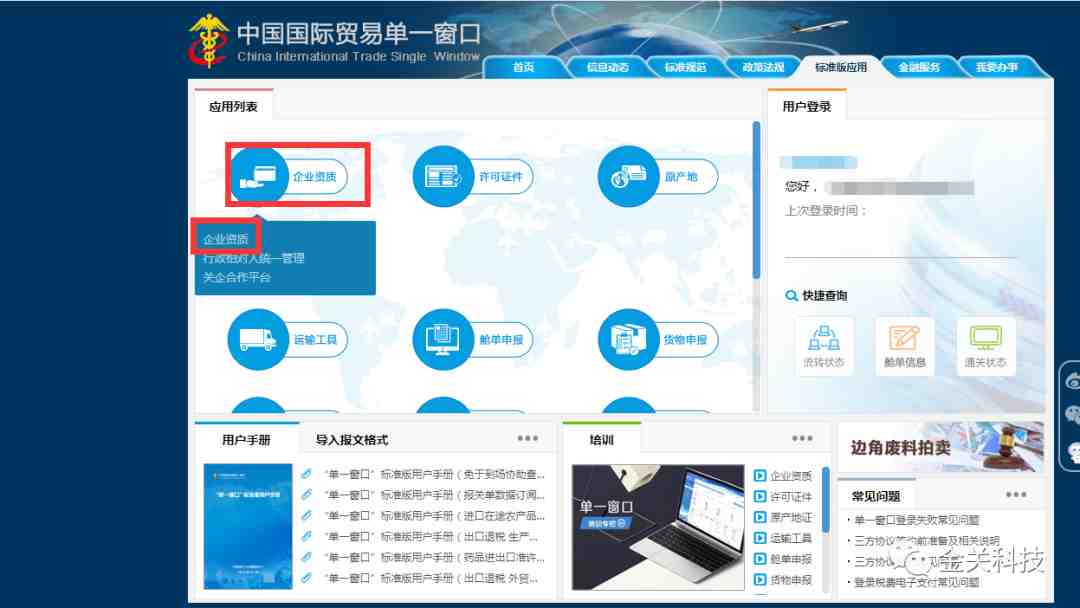This screenshot has height=608, width=1080.
Task: Click the 流转状态 quick query icon
Action: tap(823, 345)
